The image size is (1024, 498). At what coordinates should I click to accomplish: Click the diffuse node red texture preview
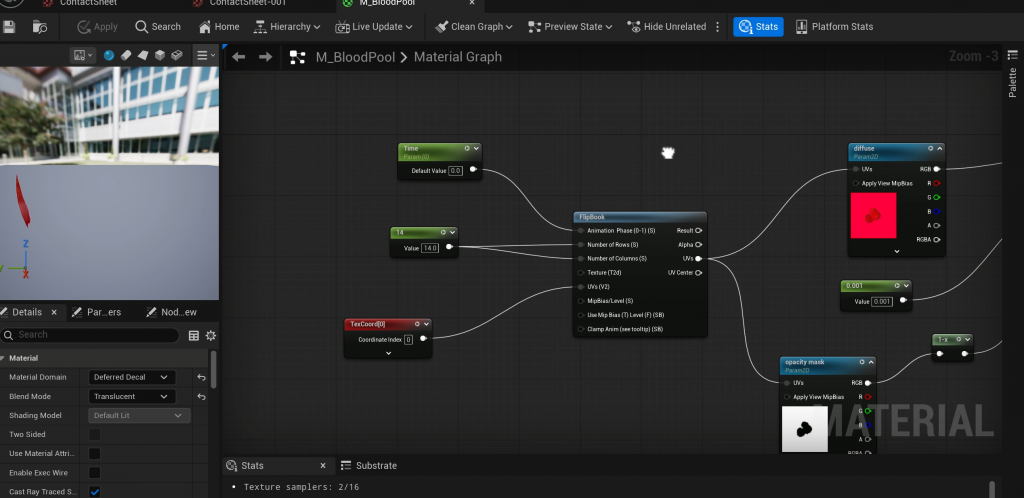click(872, 215)
